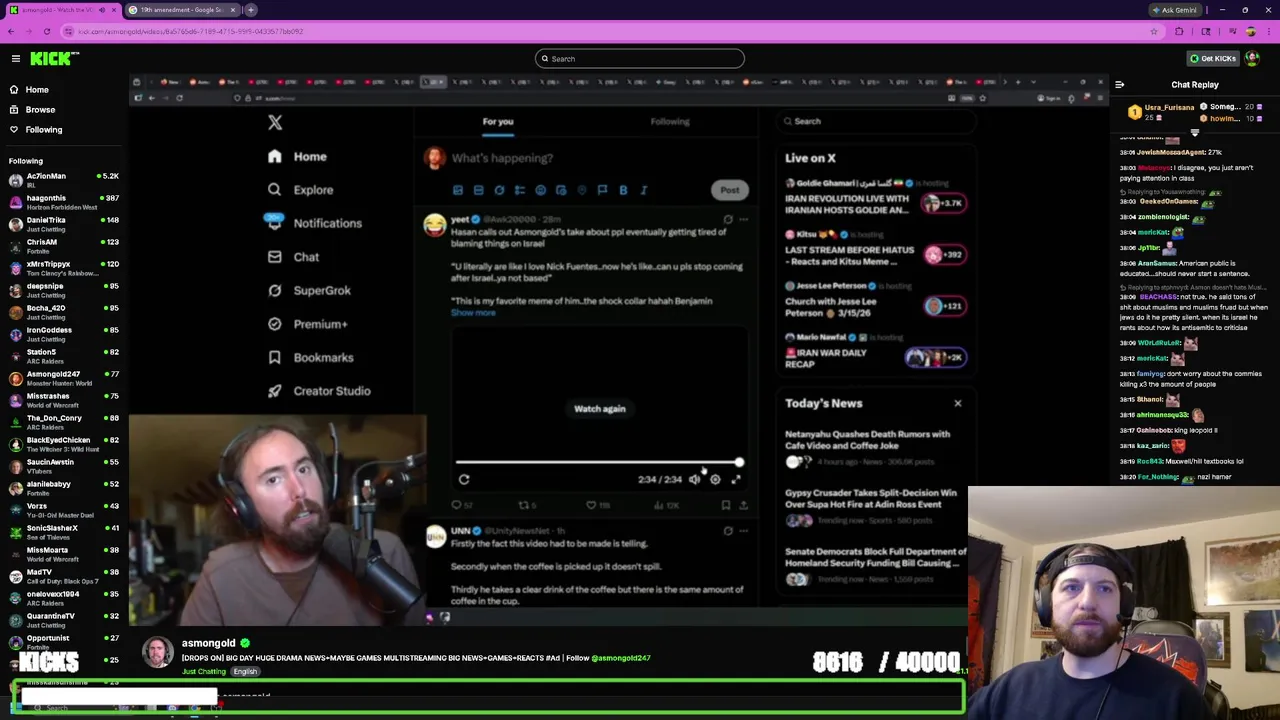Click the English language tag

pyautogui.click(x=245, y=672)
